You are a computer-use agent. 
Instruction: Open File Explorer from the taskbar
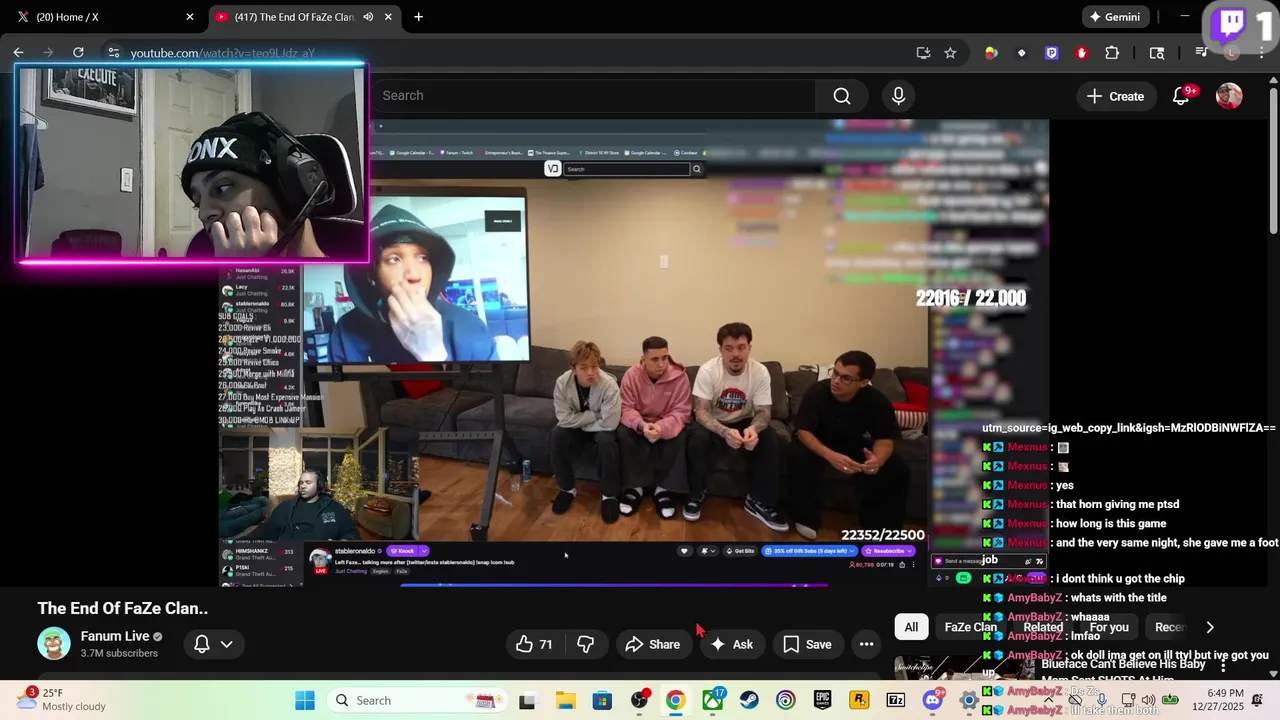(565, 701)
